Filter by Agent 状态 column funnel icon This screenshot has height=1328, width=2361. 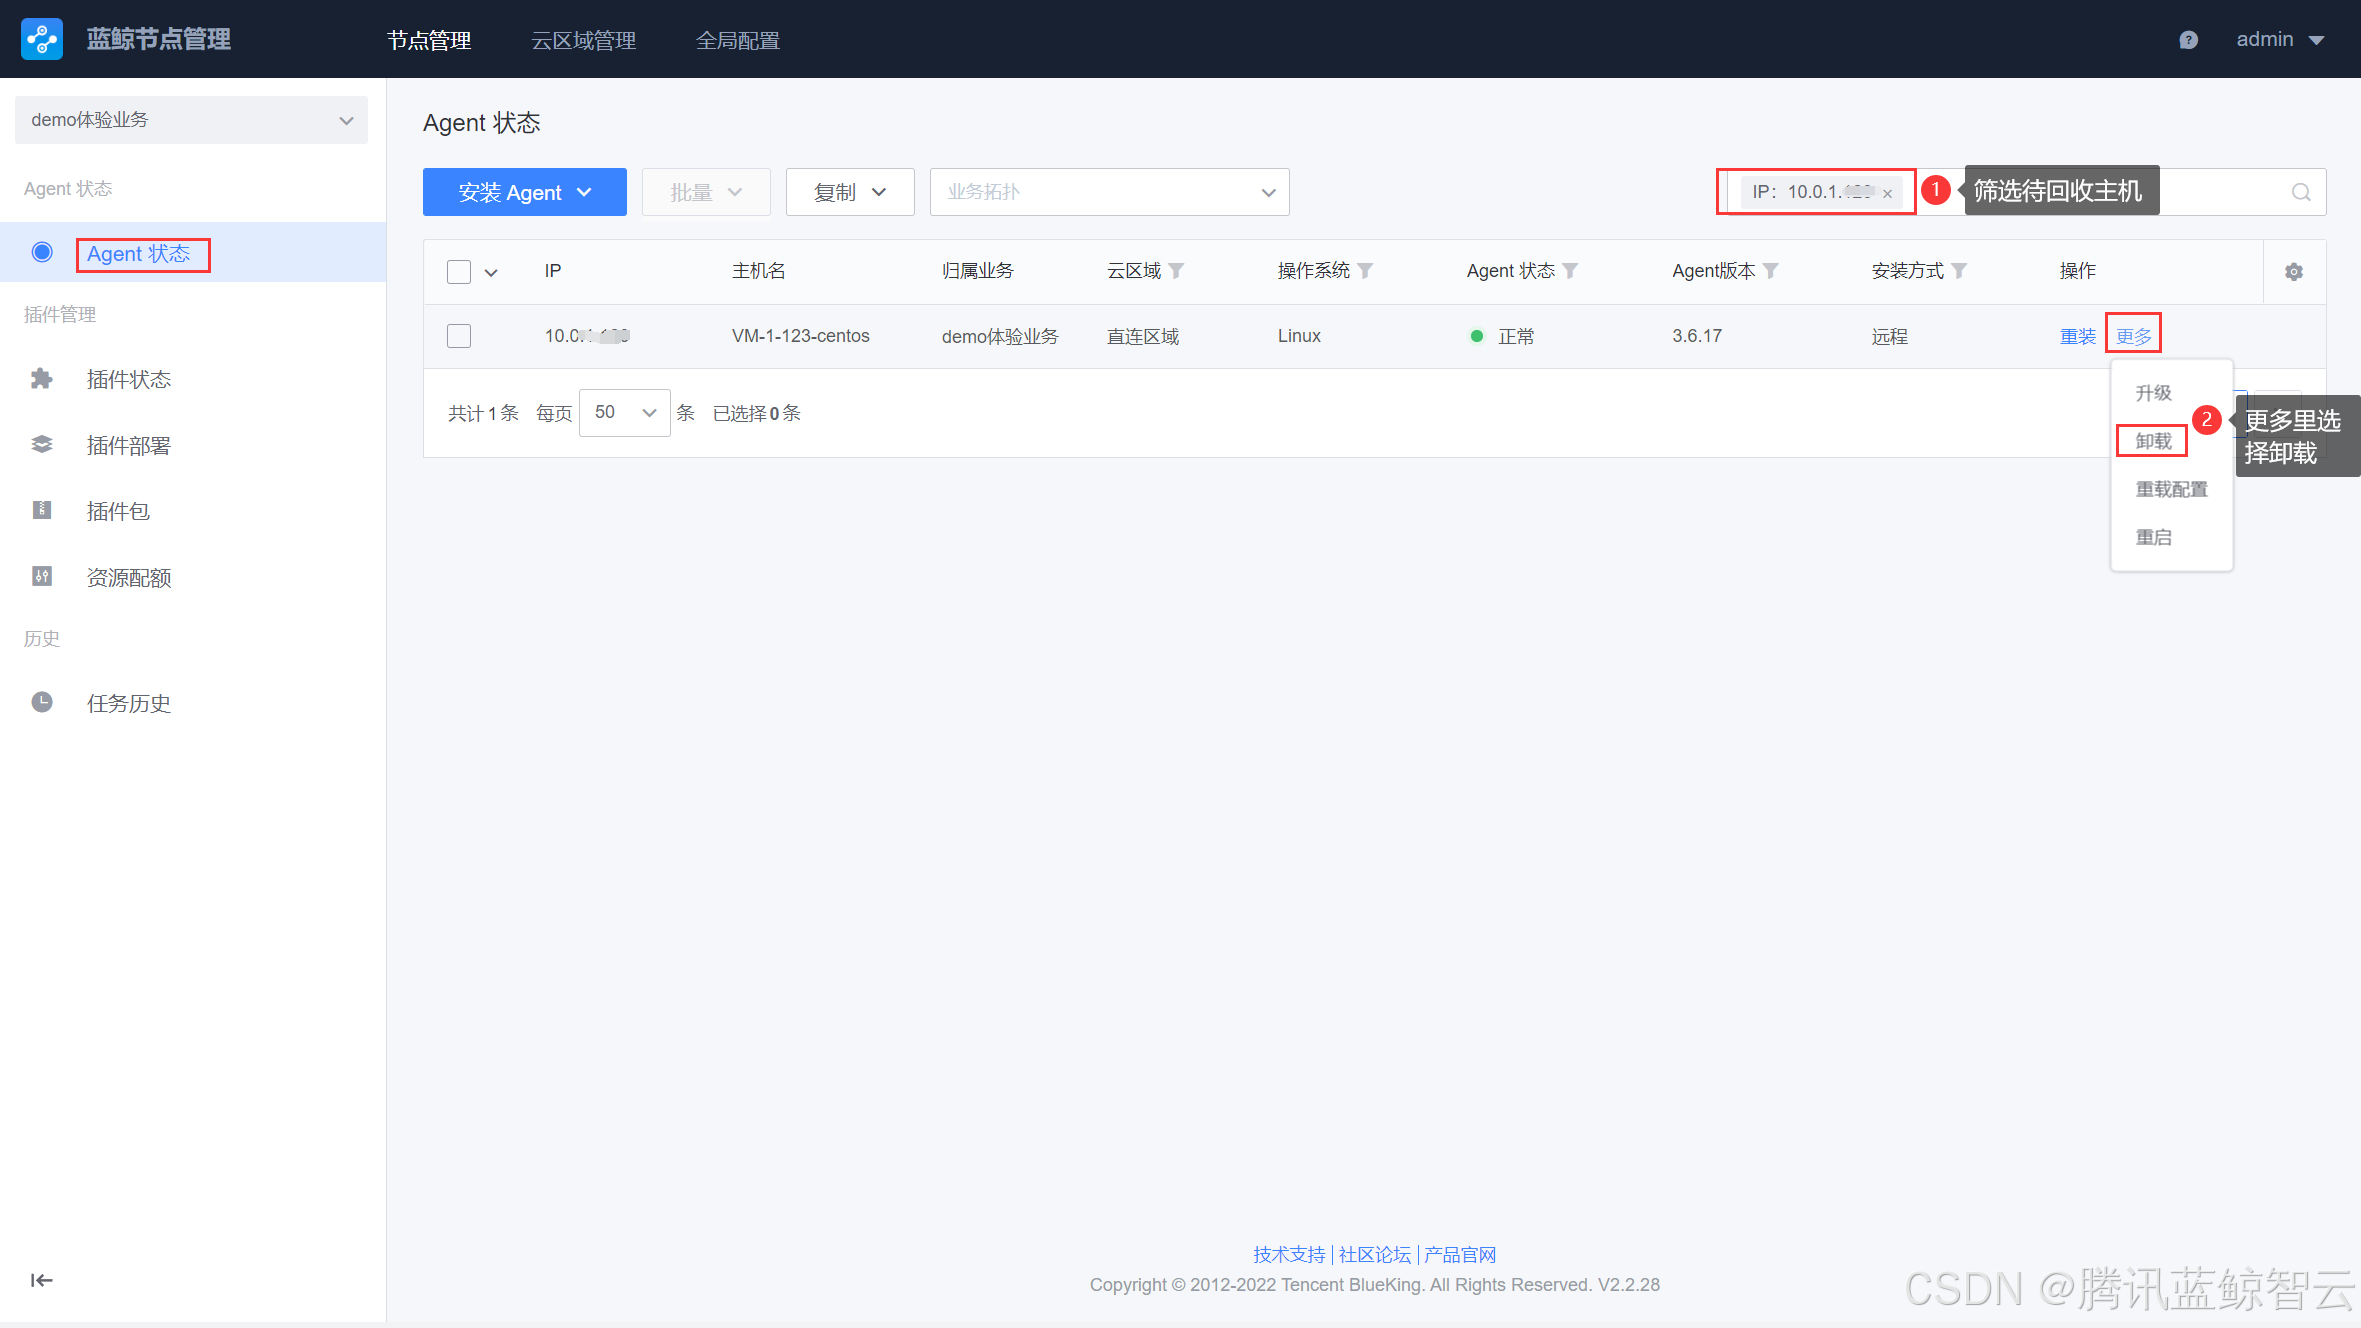pos(1570,271)
